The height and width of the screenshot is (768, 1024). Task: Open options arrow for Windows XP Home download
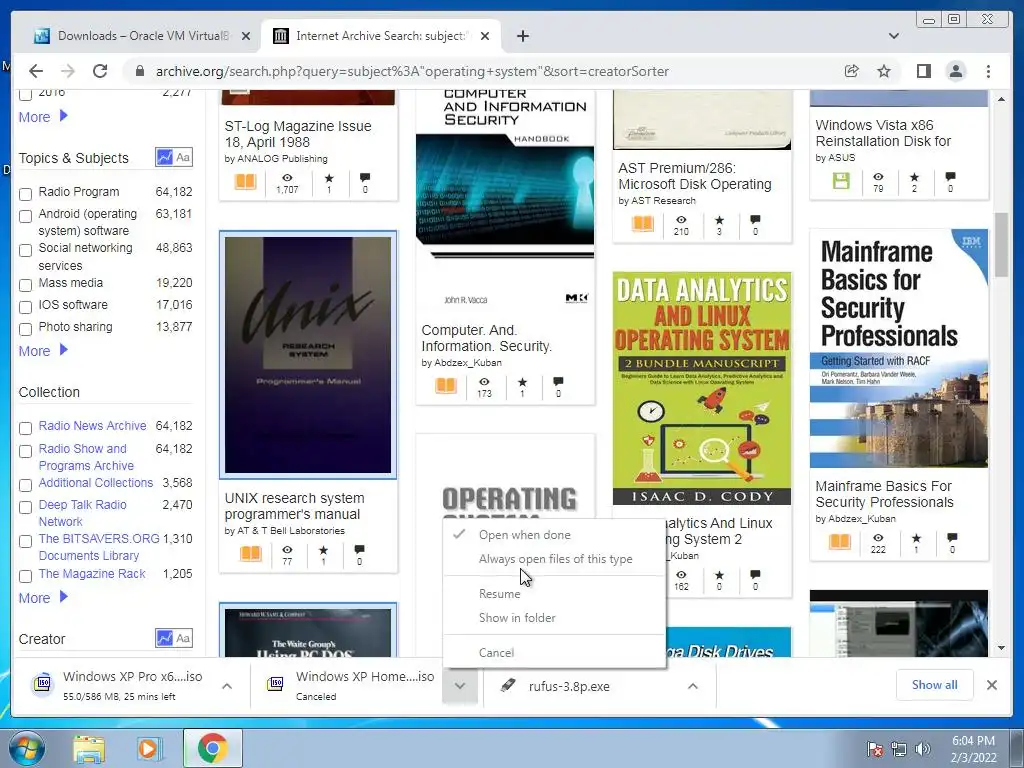pos(460,686)
